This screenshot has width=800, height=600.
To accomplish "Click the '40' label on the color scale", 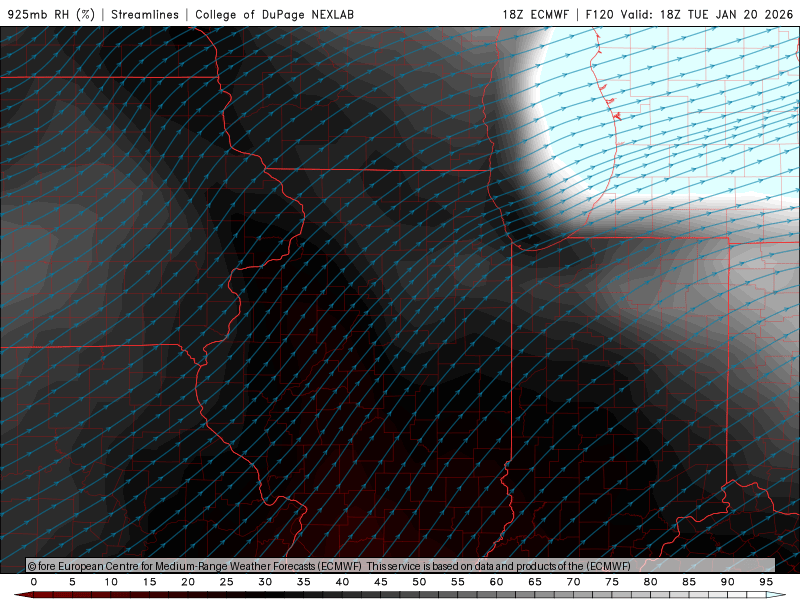I will click(x=342, y=582).
